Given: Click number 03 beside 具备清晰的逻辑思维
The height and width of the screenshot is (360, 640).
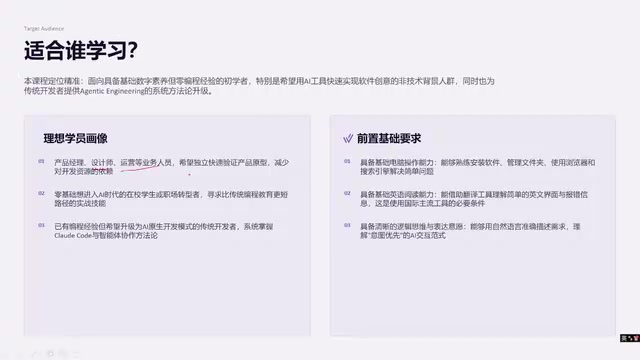Looking at the screenshot, I should (x=347, y=225).
